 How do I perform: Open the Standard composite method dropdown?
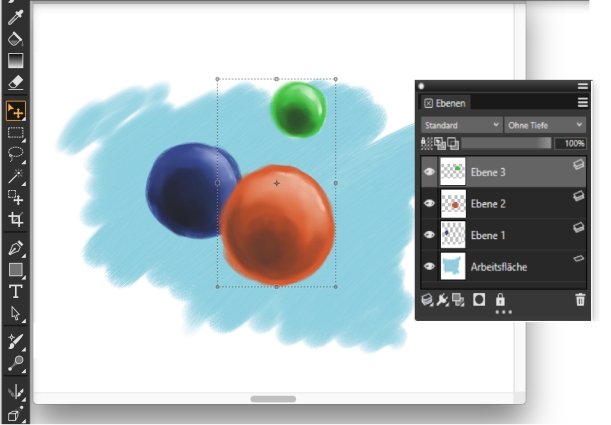point(462,125)
